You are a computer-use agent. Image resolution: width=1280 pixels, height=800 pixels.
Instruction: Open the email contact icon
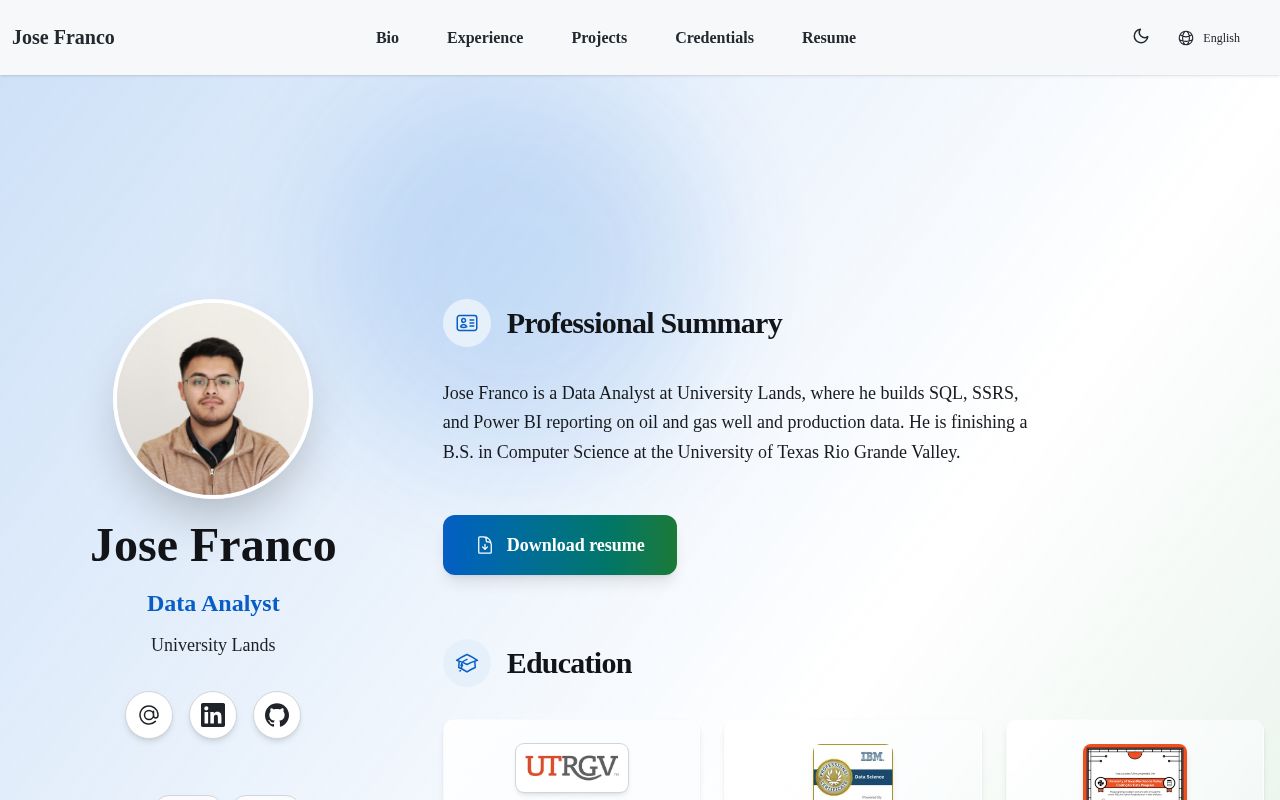[x=149, y=715]
